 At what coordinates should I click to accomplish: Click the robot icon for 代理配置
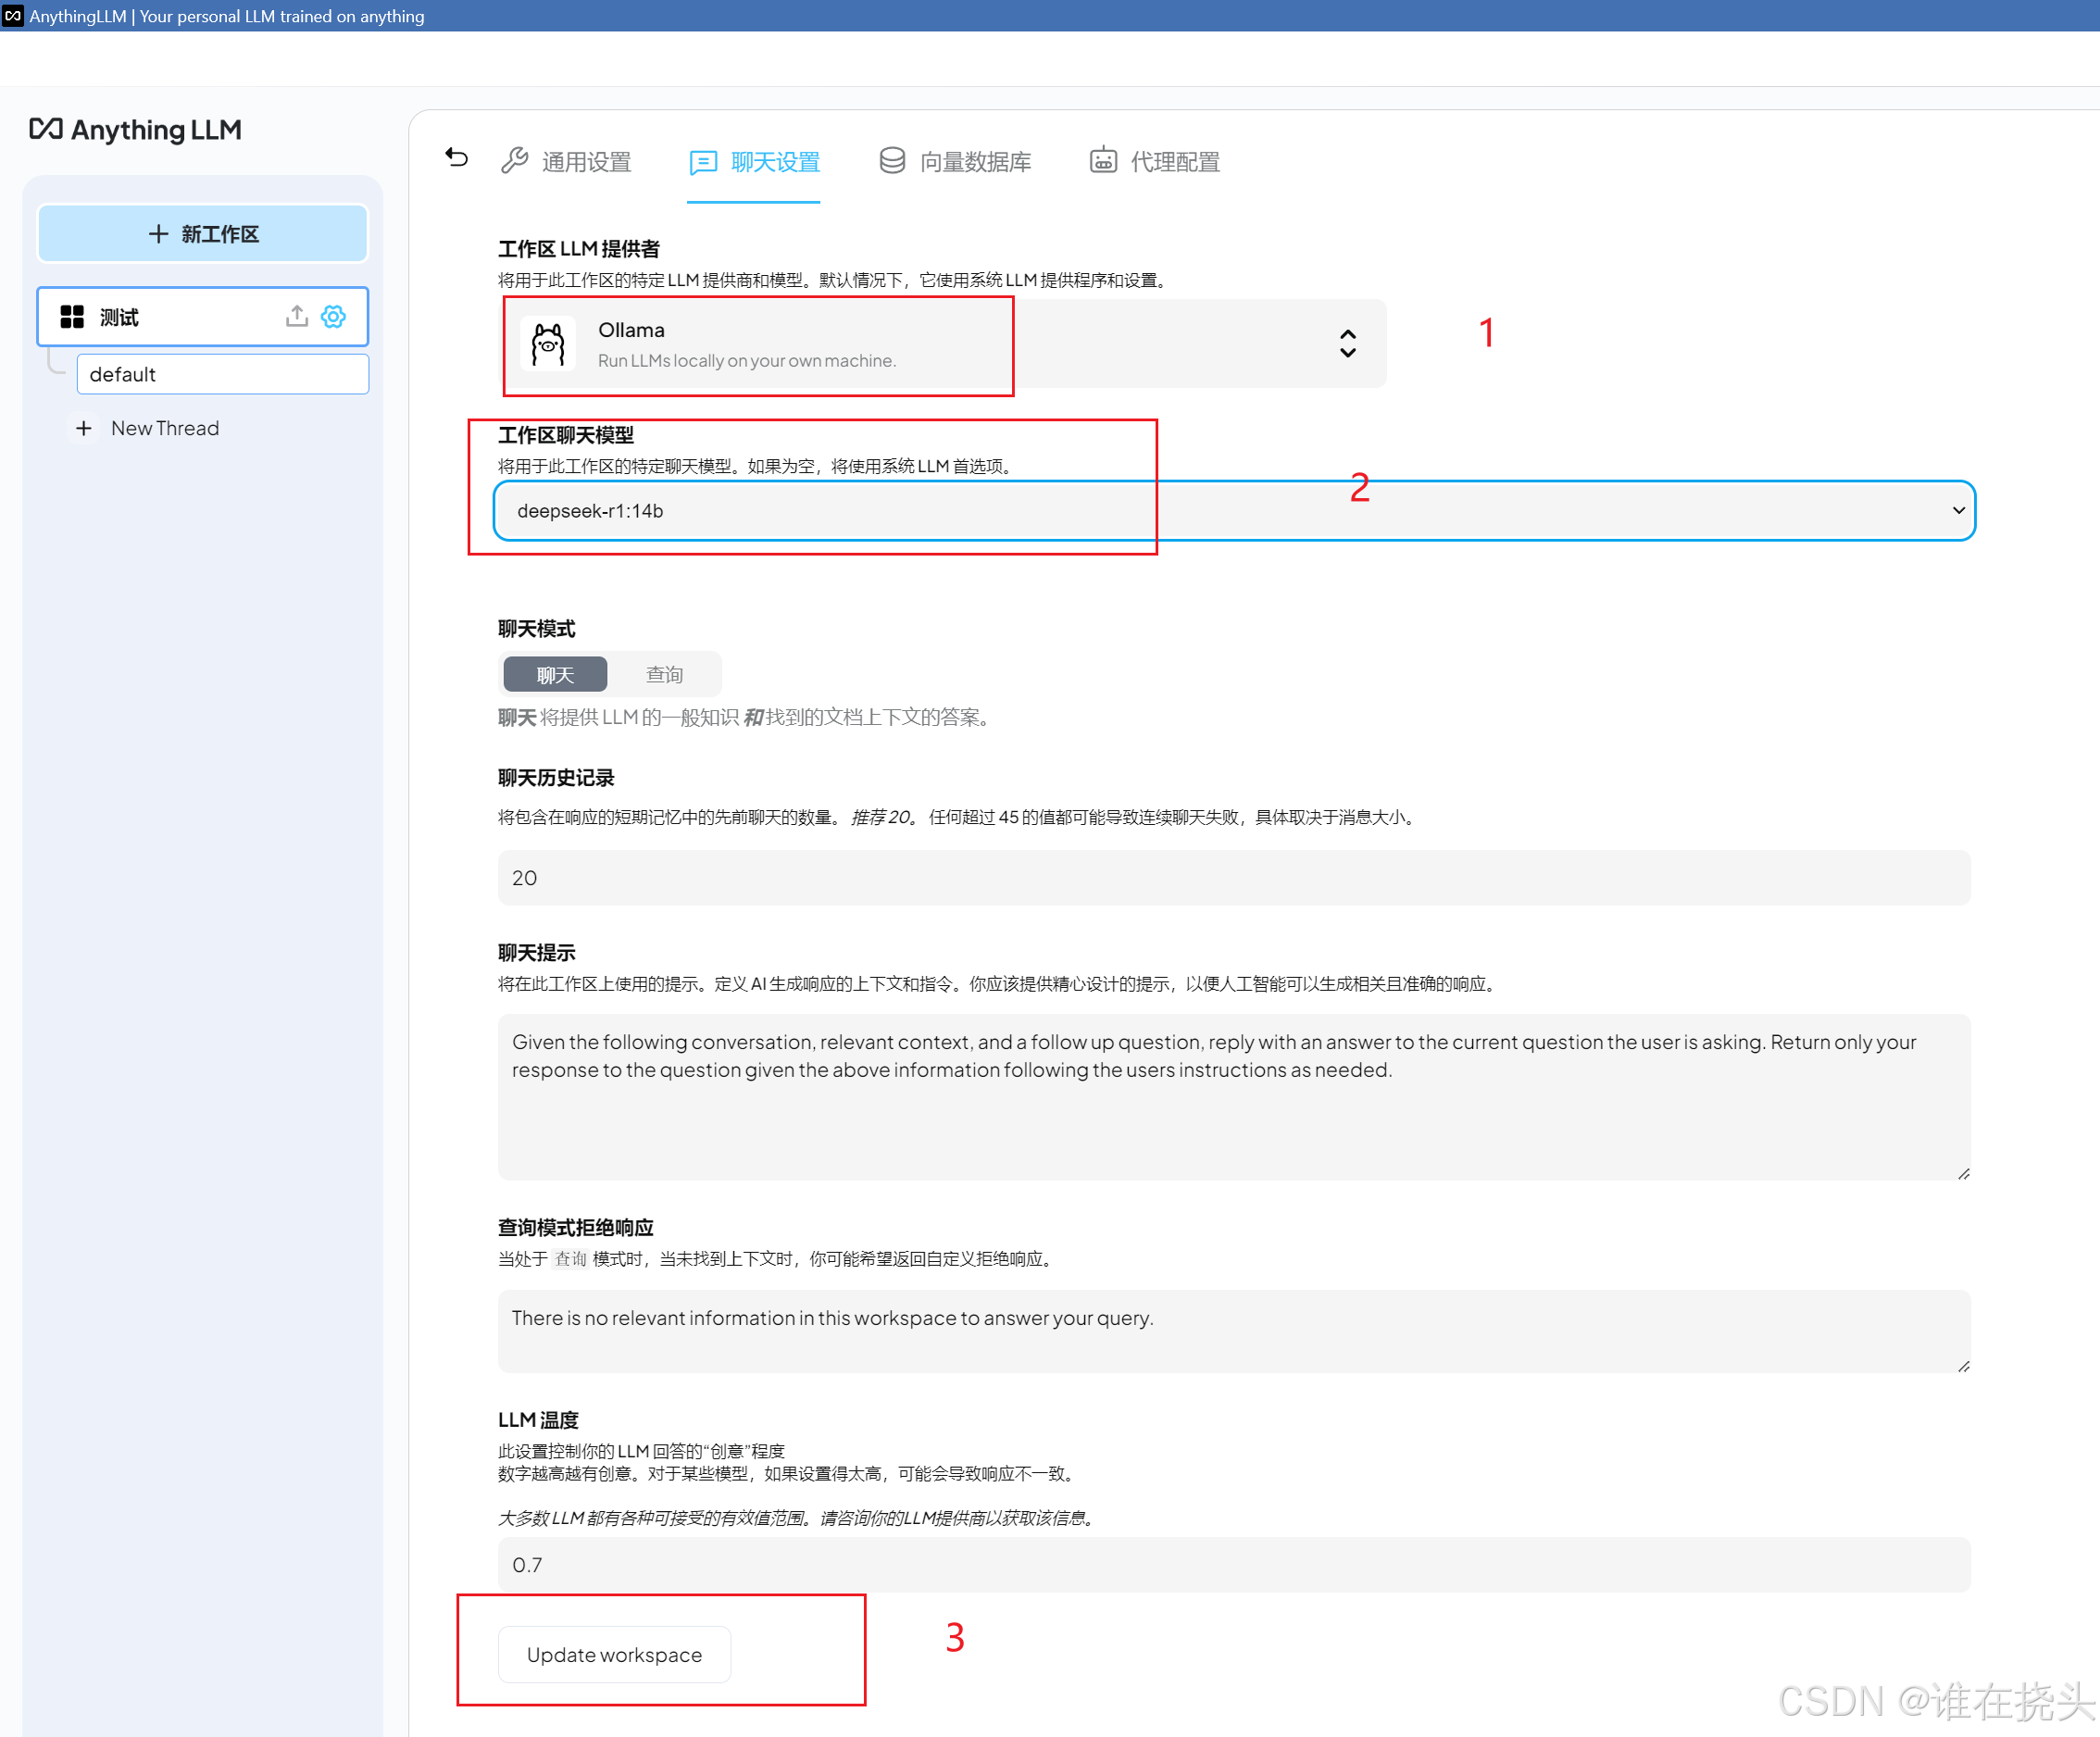[x=1103, y=160]
